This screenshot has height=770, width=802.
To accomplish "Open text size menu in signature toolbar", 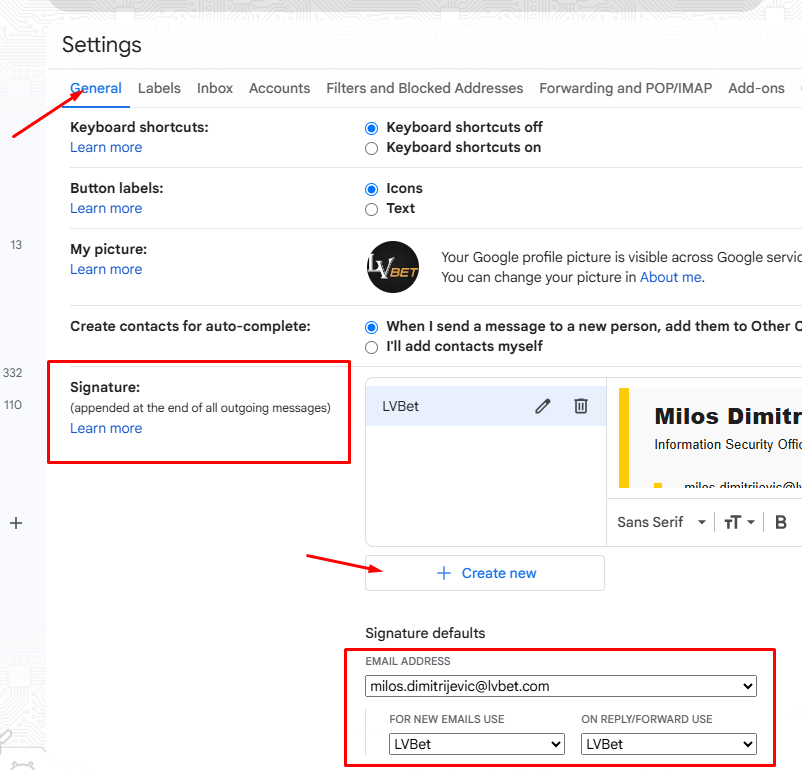I will pos(739,522).
